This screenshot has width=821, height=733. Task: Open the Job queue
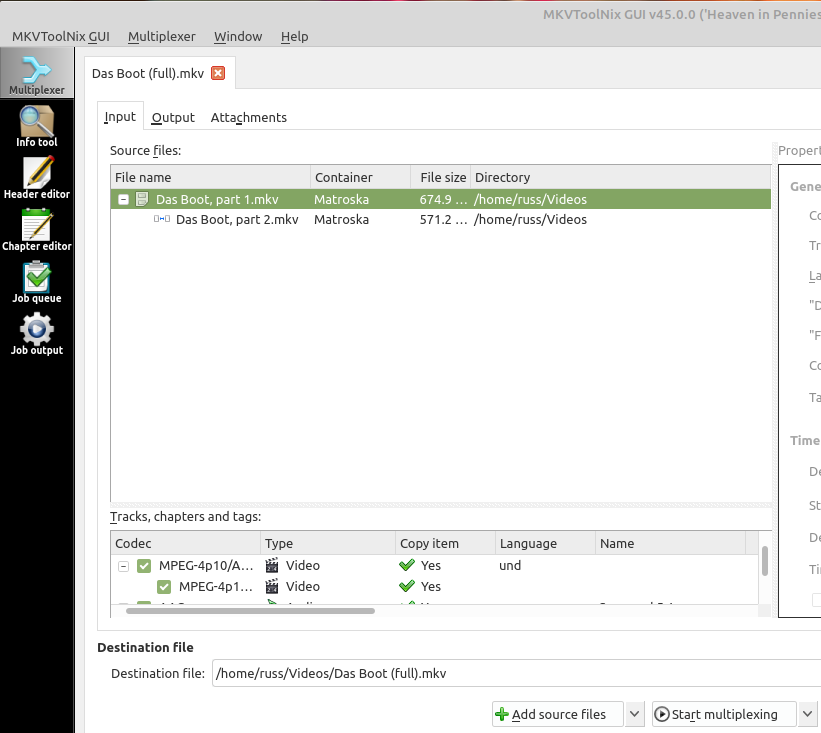point(37,283)
